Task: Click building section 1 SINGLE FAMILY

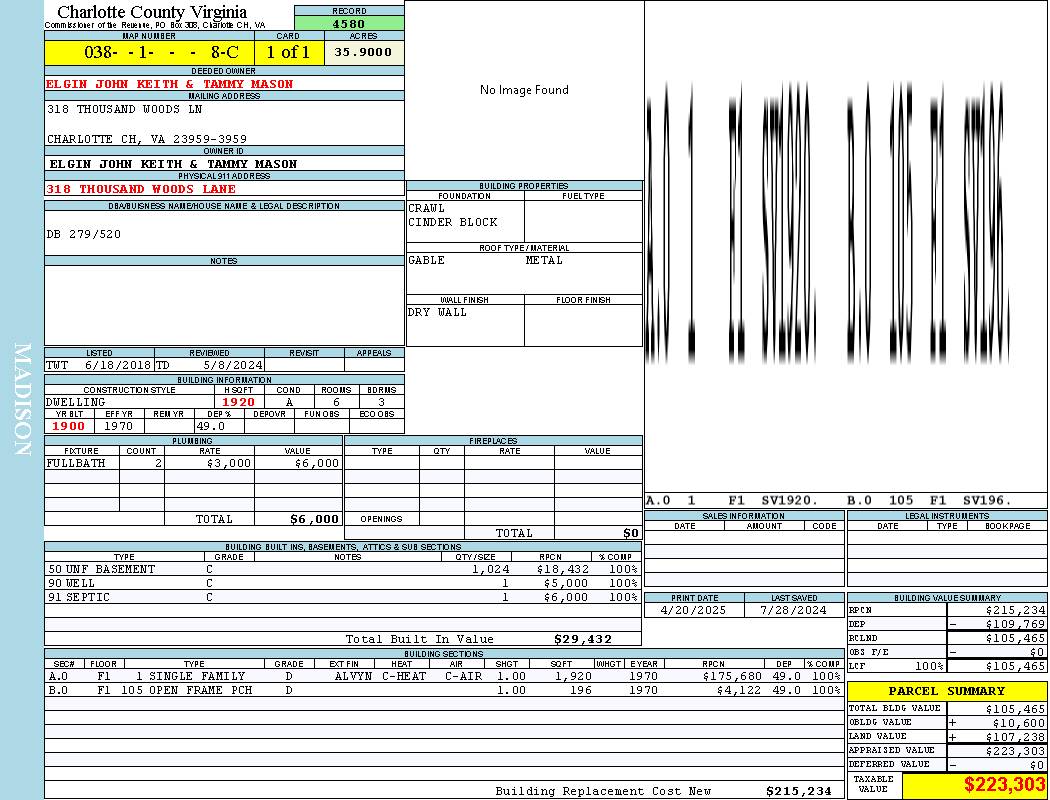Action: (x=190, y=676)
